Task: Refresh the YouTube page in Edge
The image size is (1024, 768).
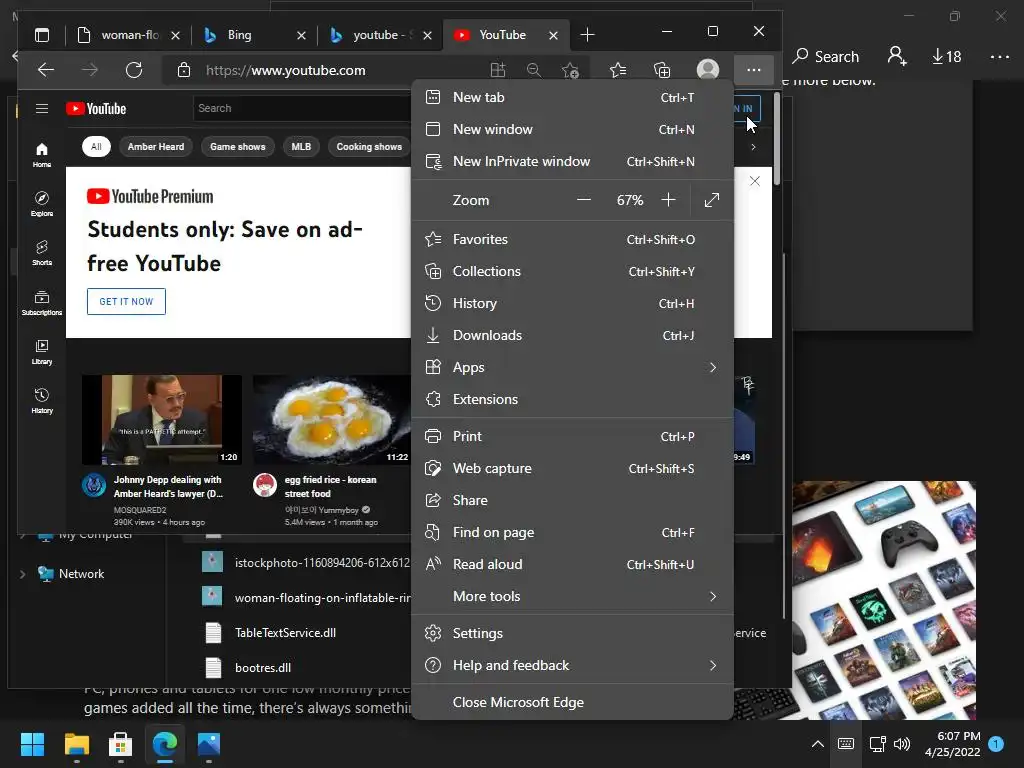Action: [x=134, y=70]
